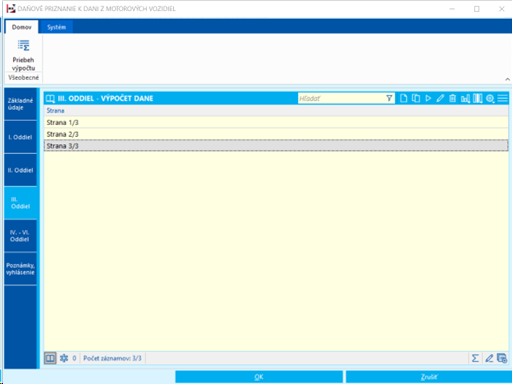Click the pencil icon in bottom status bar

489,358
